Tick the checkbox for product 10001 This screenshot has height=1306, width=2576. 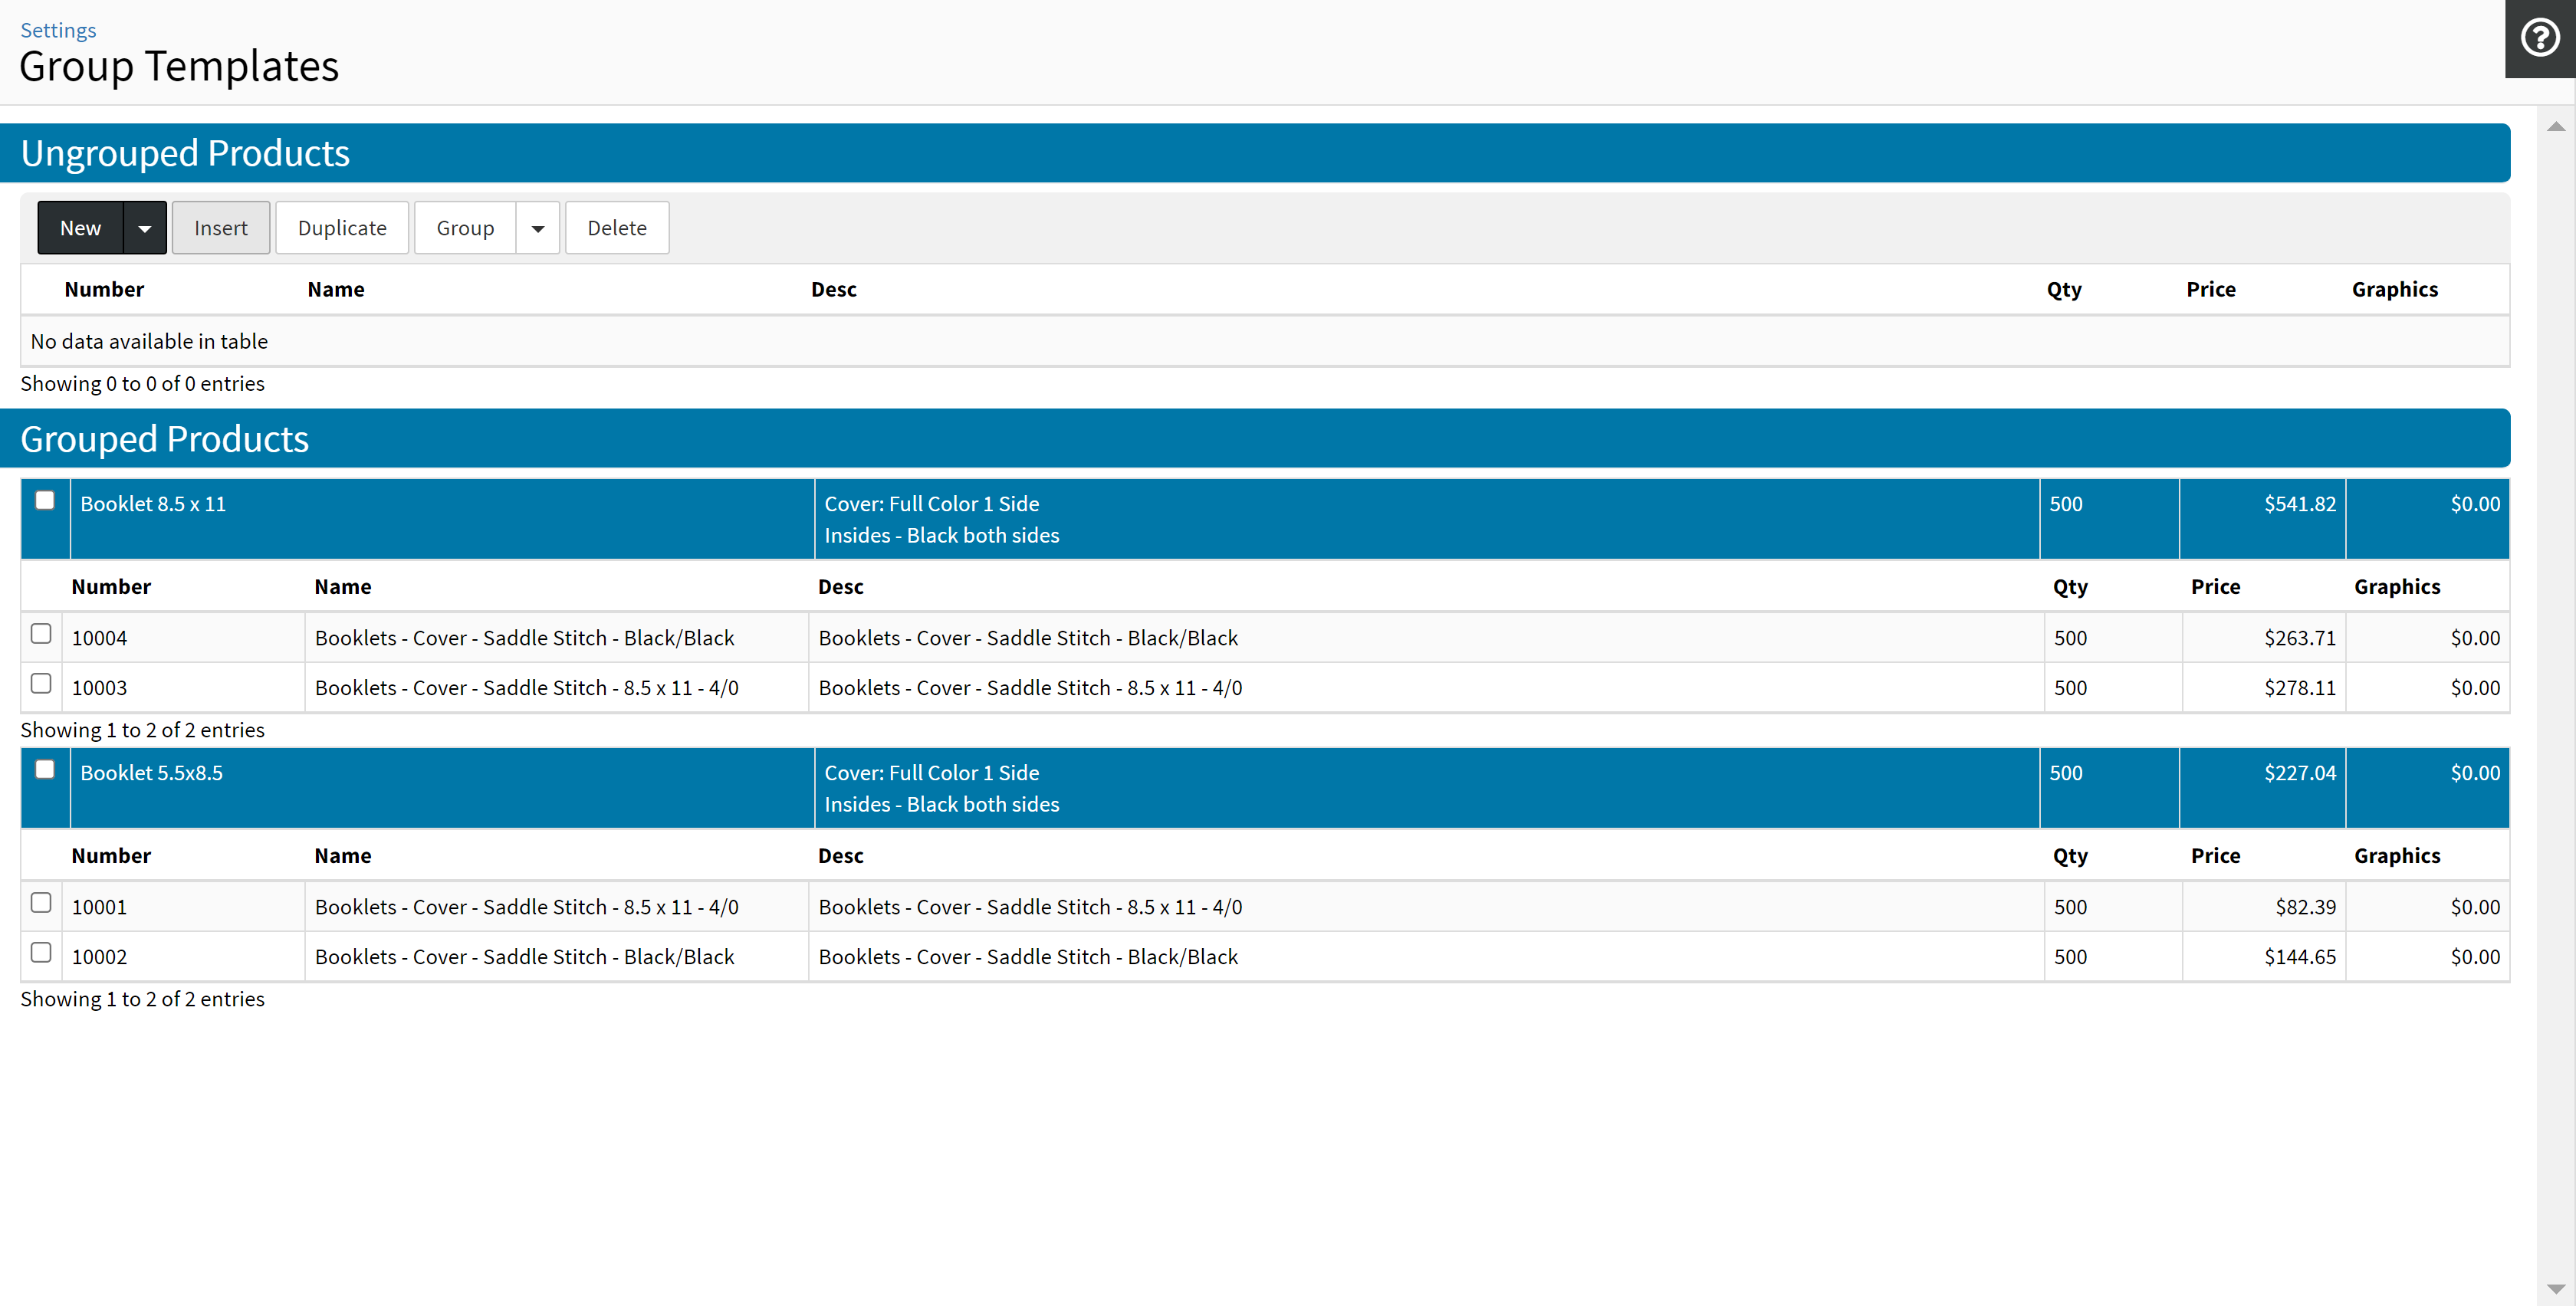(x=41, y=903)
